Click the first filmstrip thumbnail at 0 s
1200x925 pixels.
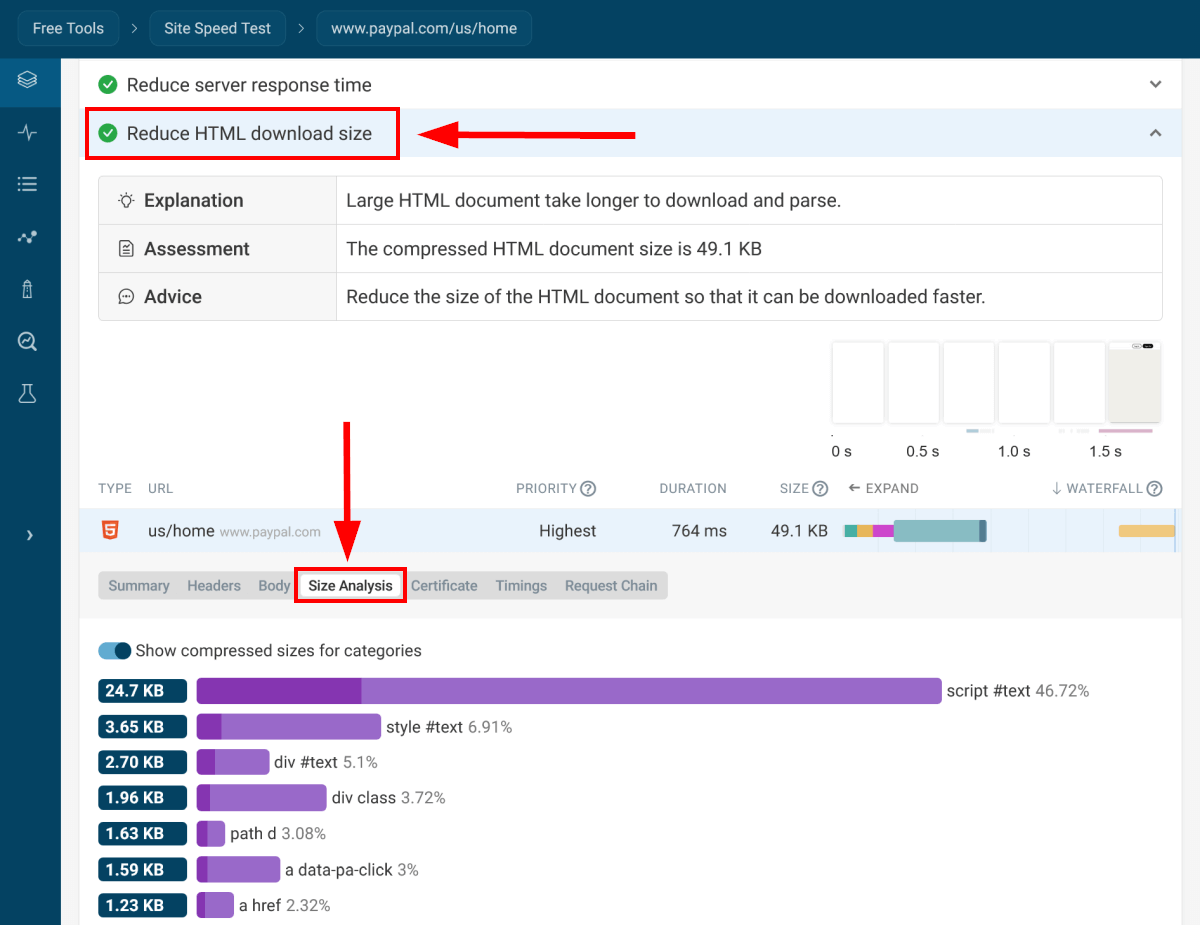tap(858, 382)
